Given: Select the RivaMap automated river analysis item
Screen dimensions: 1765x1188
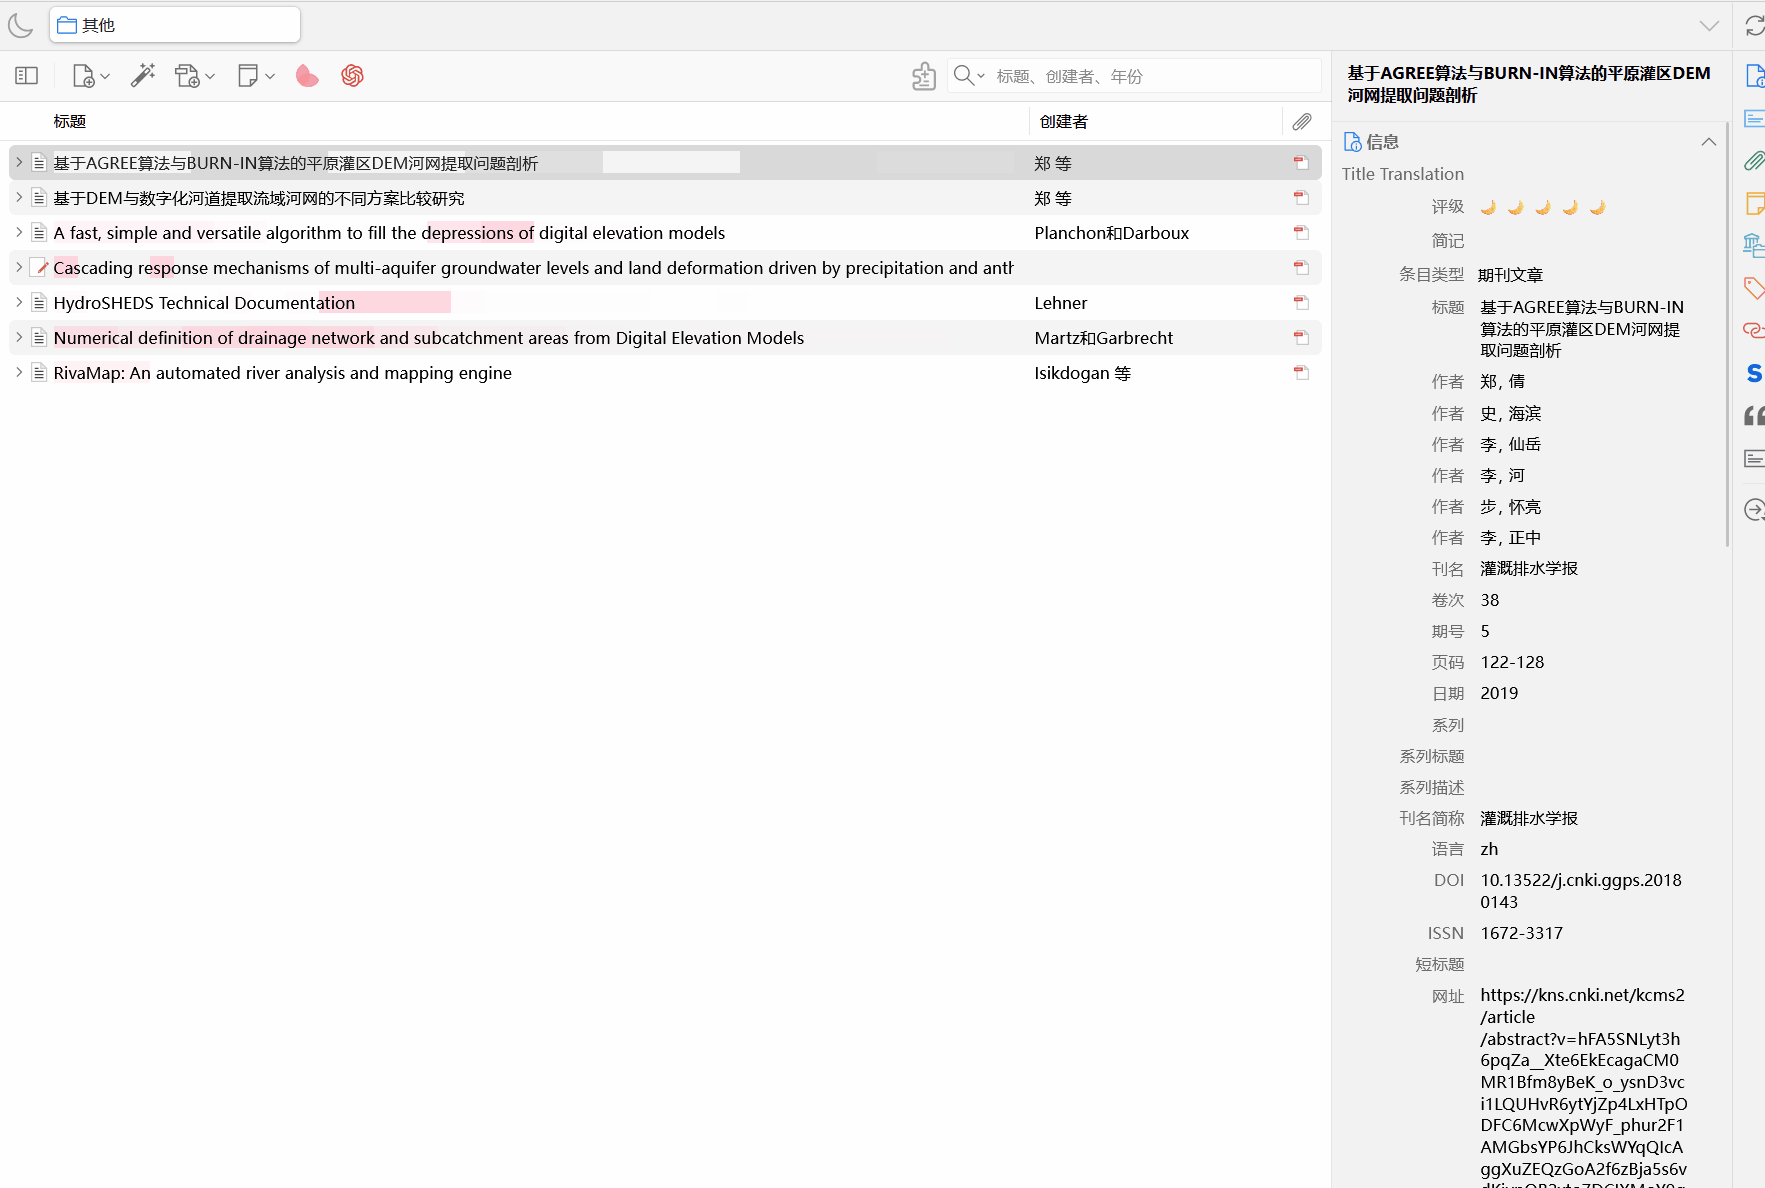Looking at the screenshot, I should pyautogui.click(x=283, y=373).
